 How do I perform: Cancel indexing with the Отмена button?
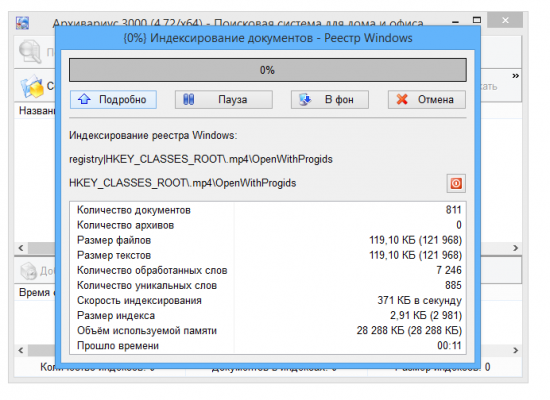point(427,100)
